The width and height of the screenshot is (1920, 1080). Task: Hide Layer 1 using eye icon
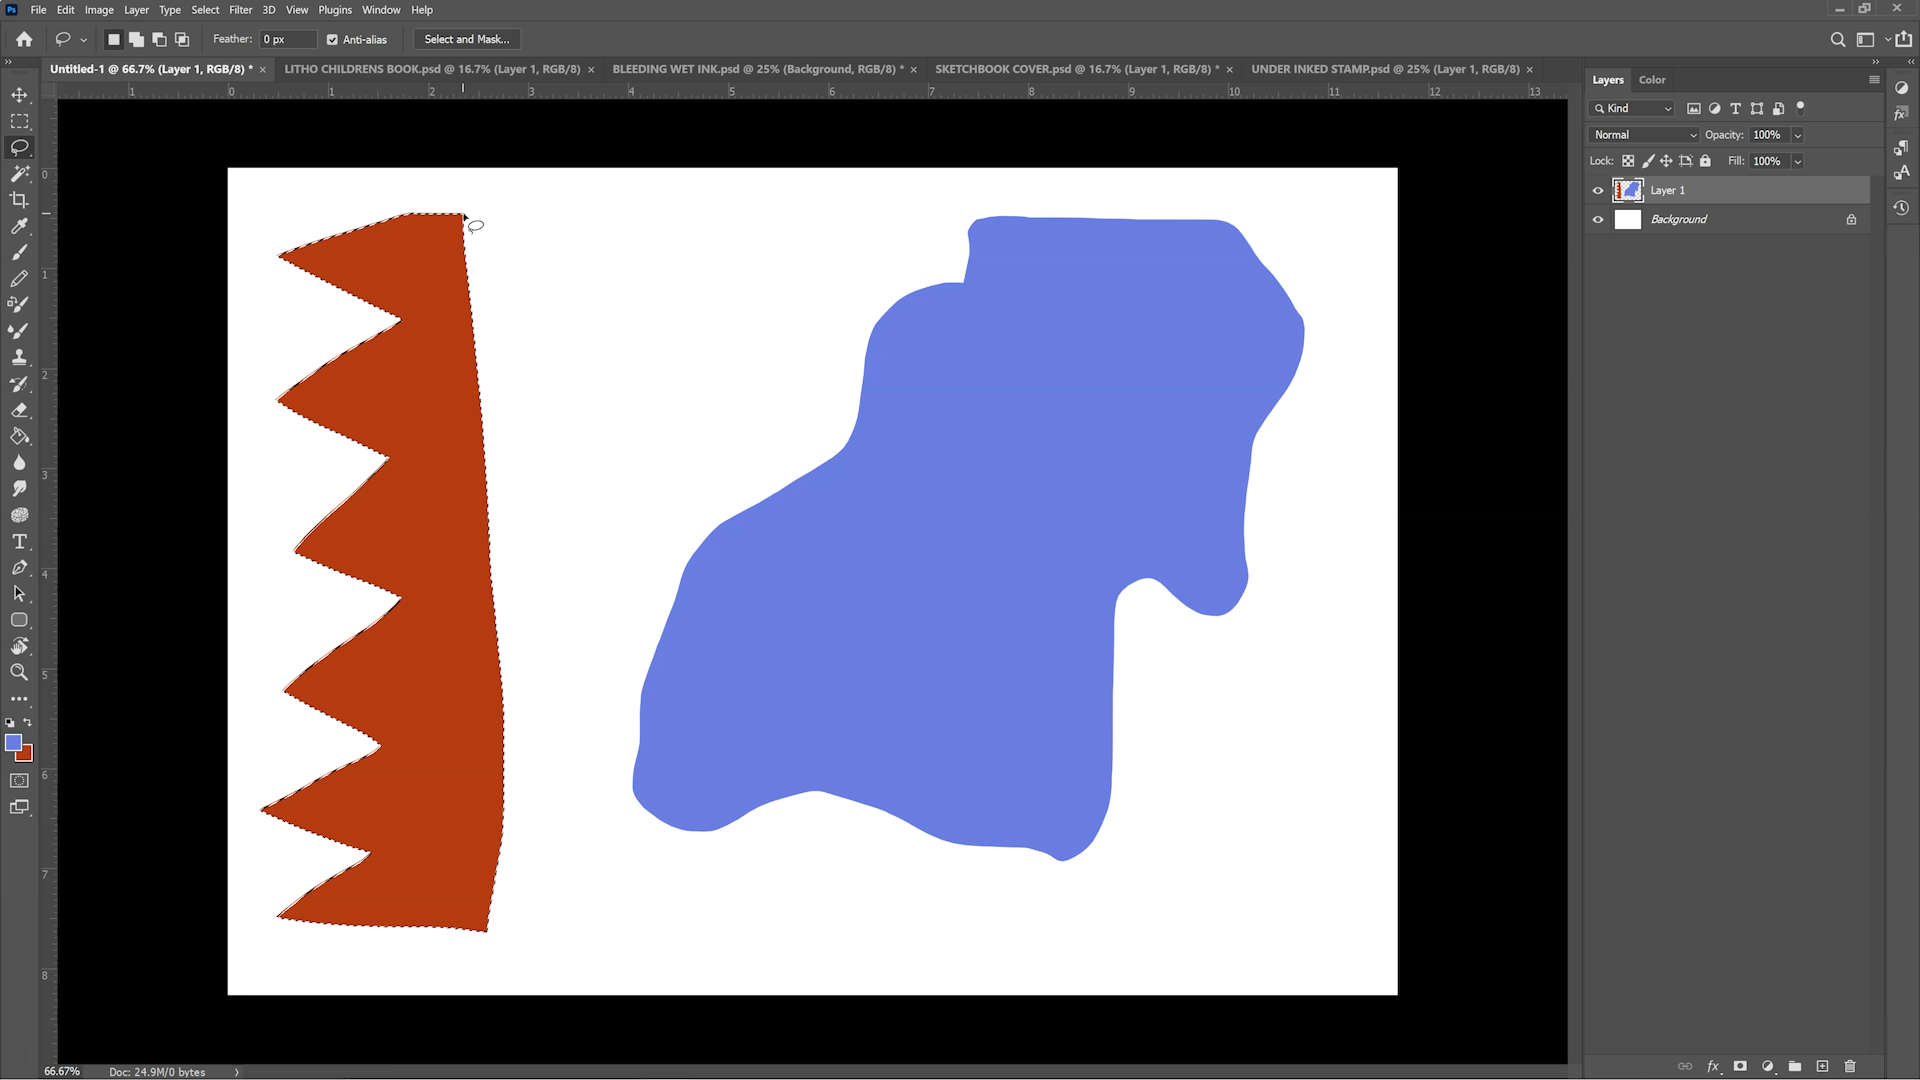(1598, 190)
